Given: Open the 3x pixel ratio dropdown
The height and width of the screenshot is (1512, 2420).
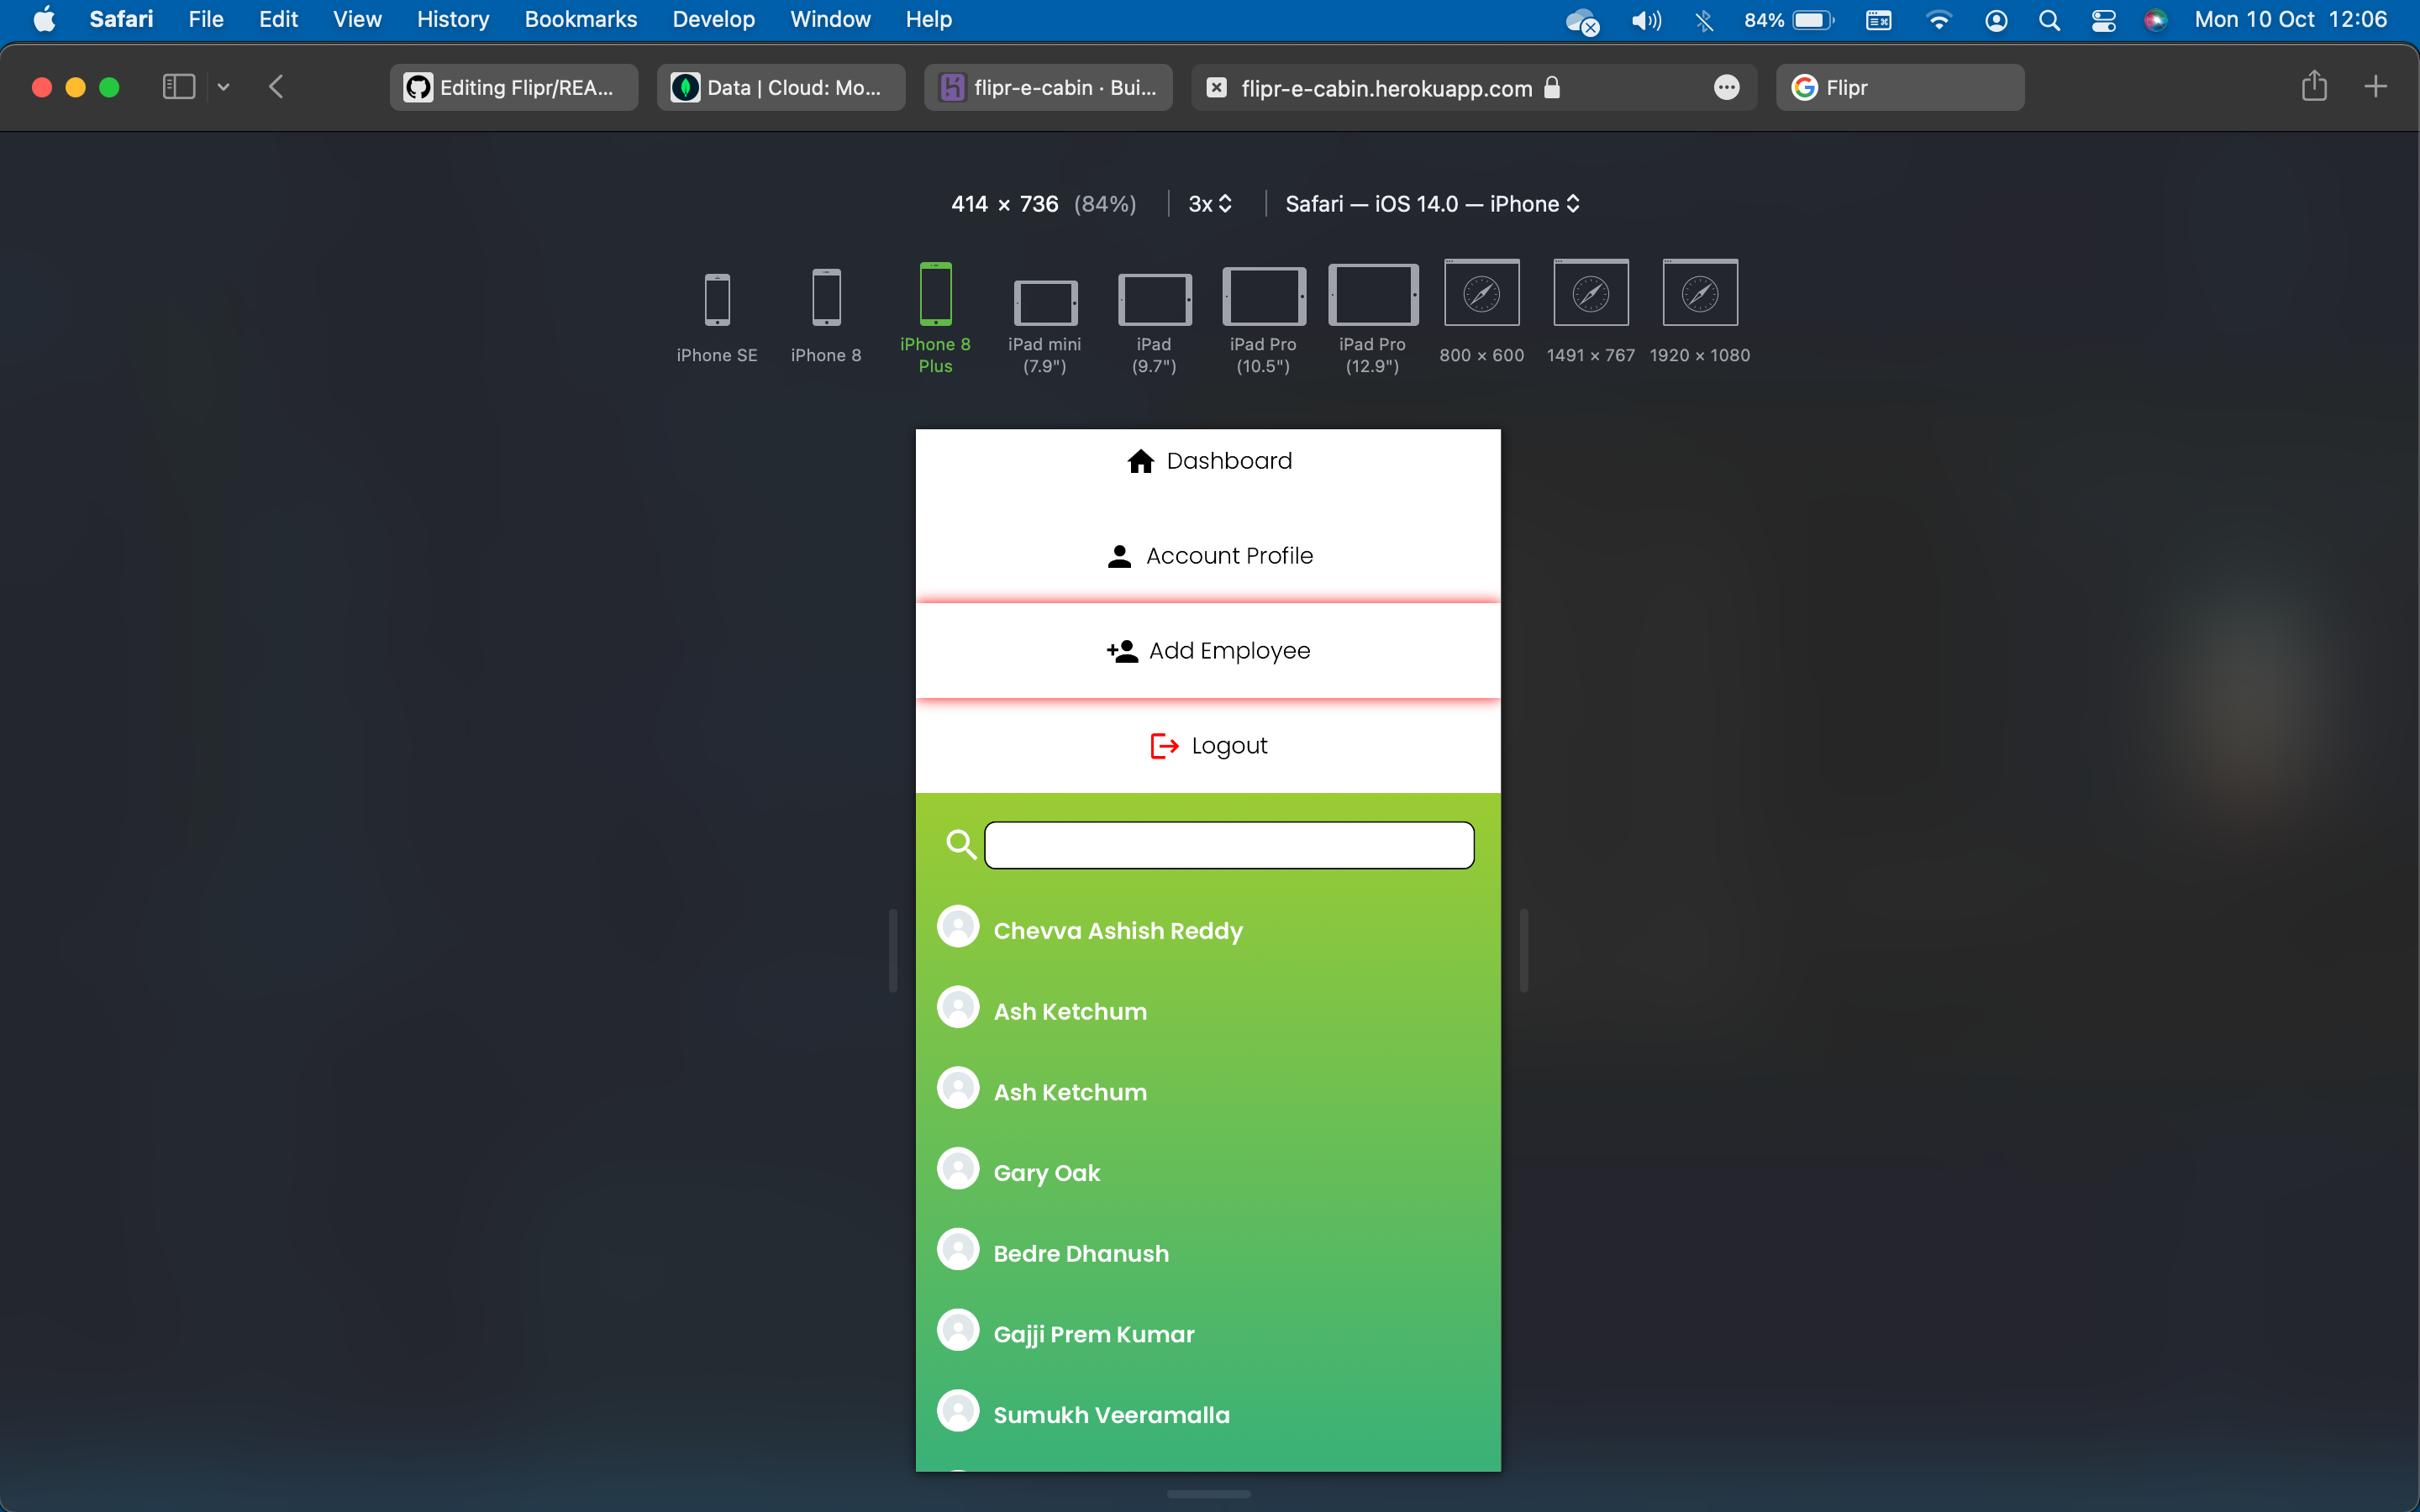Looking at the screenshot, I should (1209, 204).
